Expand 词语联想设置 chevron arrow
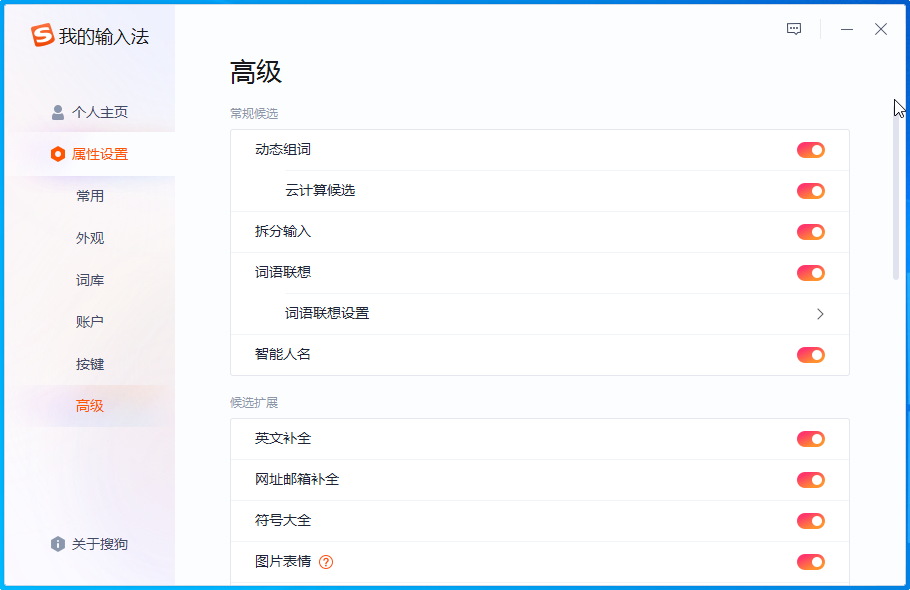 tap(820, 314)
